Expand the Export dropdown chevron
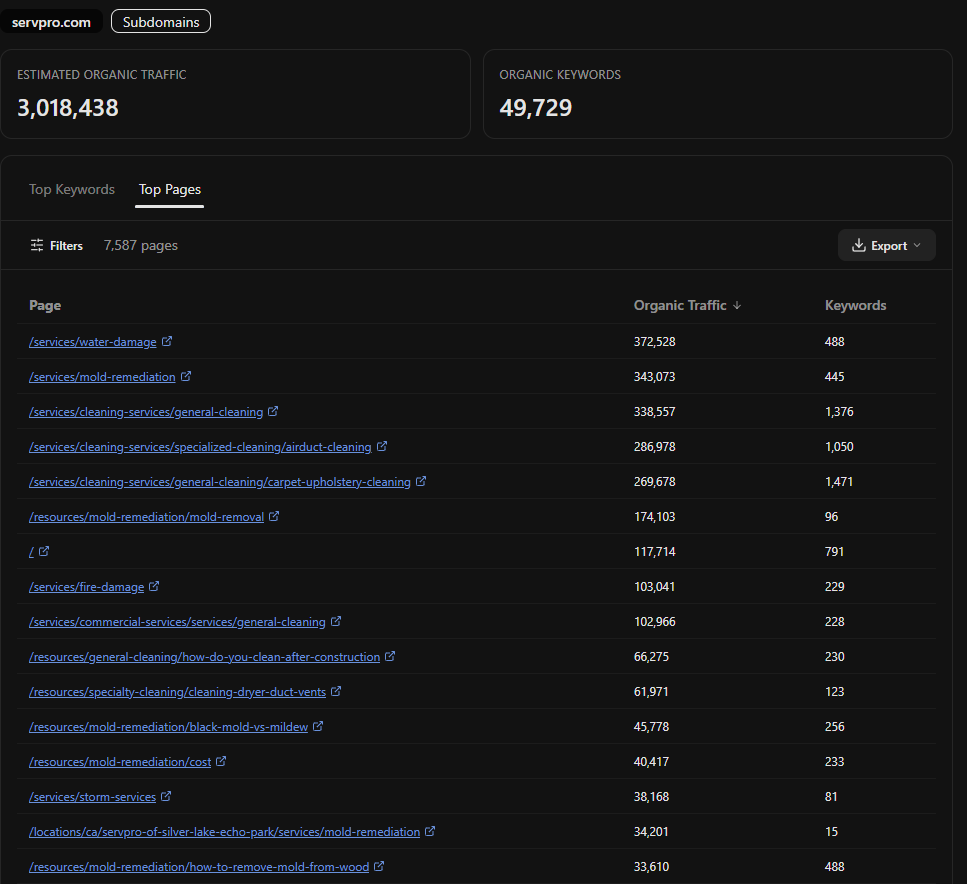This screenshot has height=884, width=967. [917, 246]
